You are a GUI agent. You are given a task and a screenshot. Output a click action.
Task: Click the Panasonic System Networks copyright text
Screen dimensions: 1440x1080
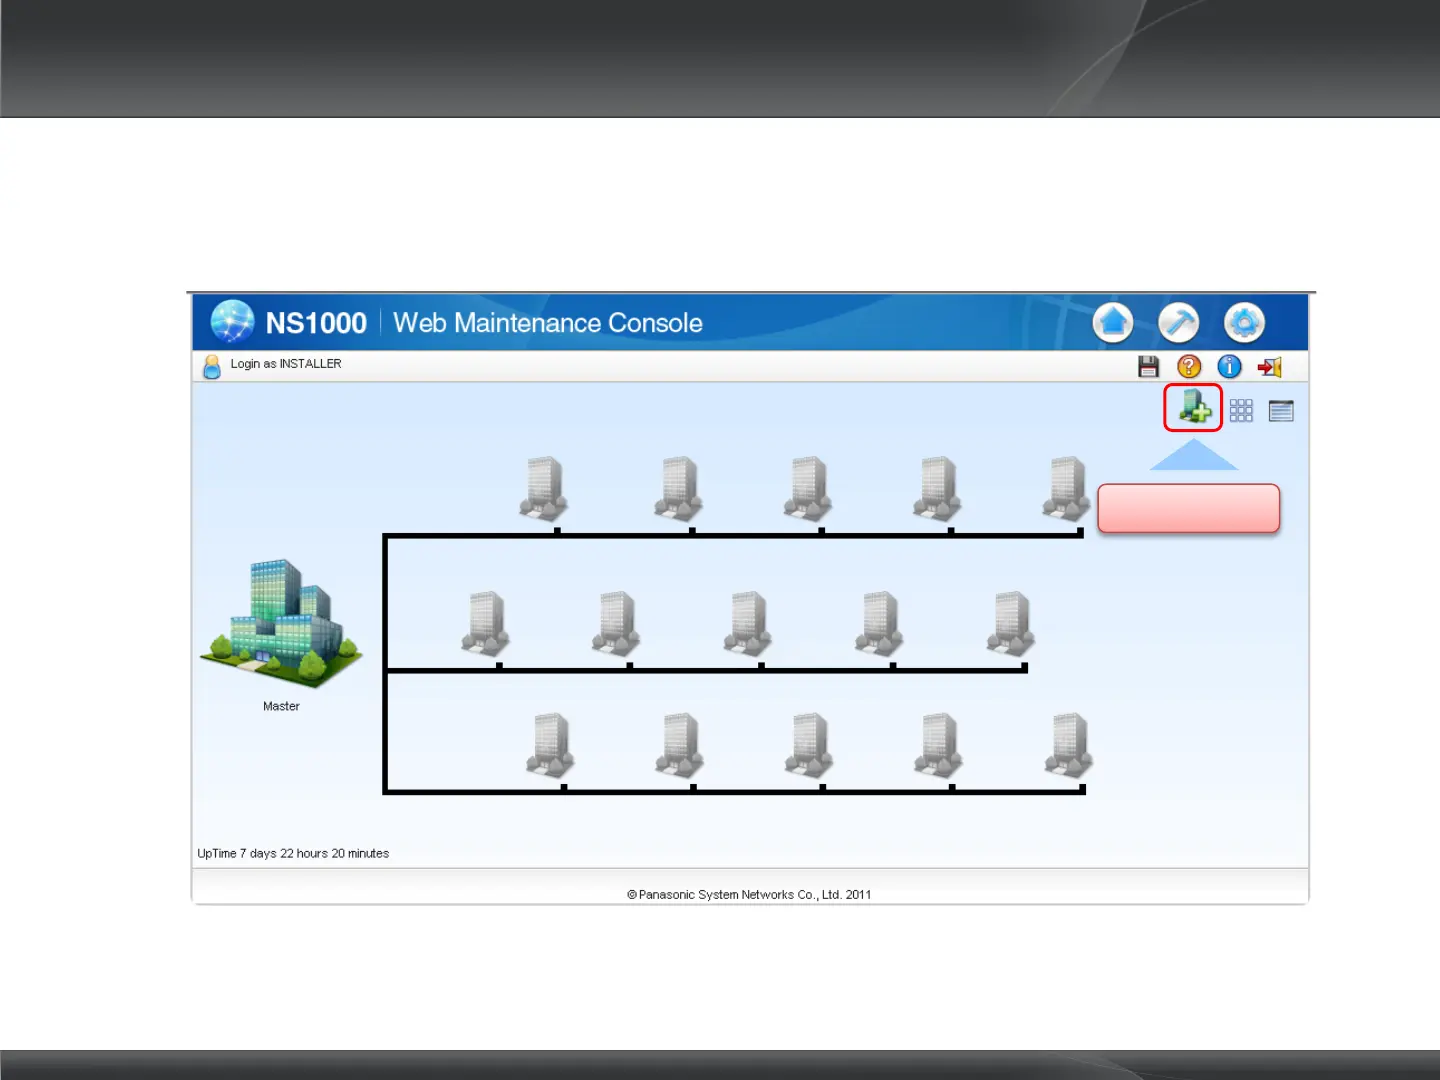(x=749, y=895)
